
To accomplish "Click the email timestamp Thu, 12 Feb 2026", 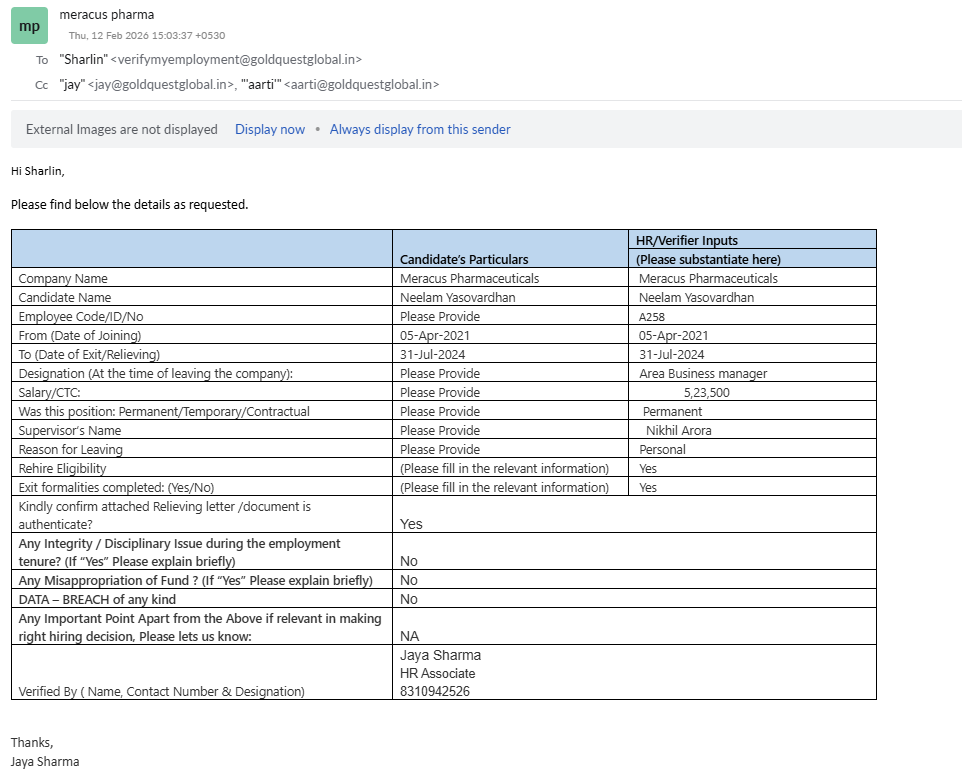I will tap(146, 36).
